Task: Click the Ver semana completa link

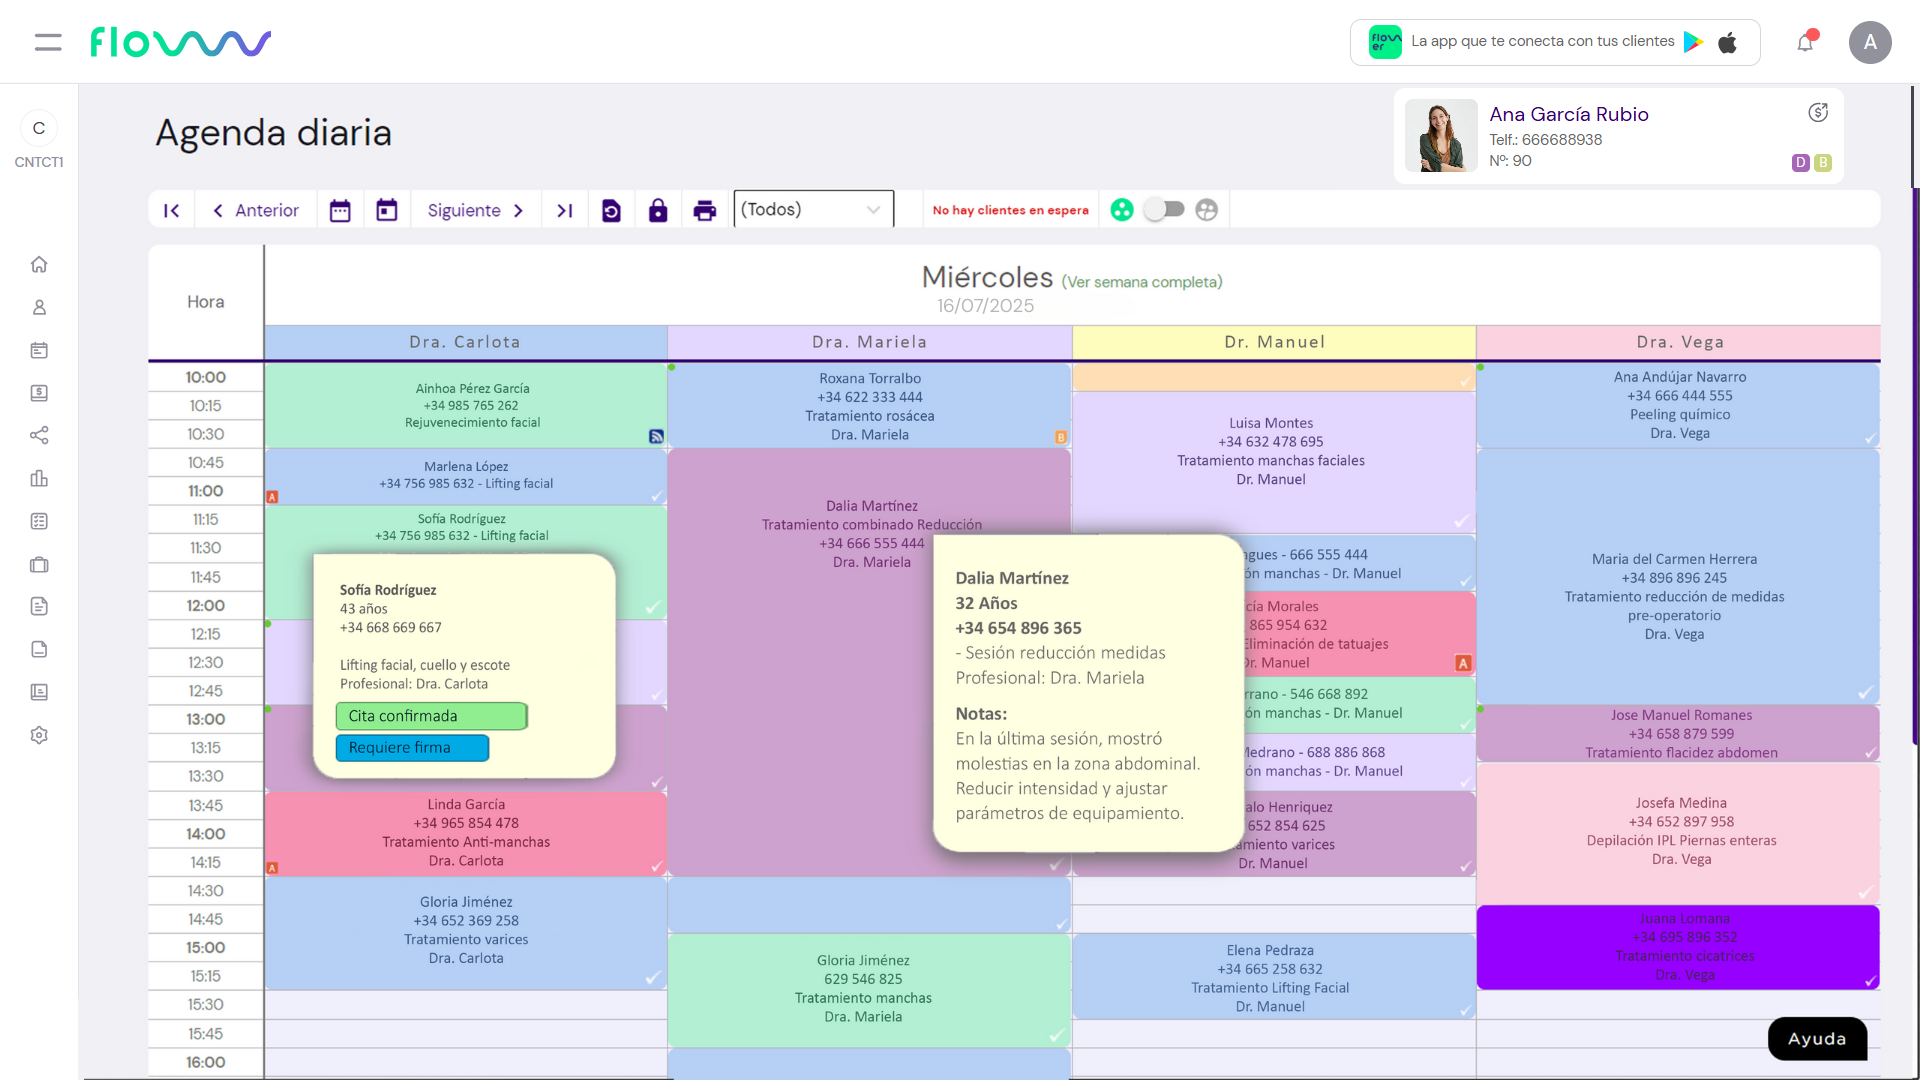Action: click(1141, 282)
